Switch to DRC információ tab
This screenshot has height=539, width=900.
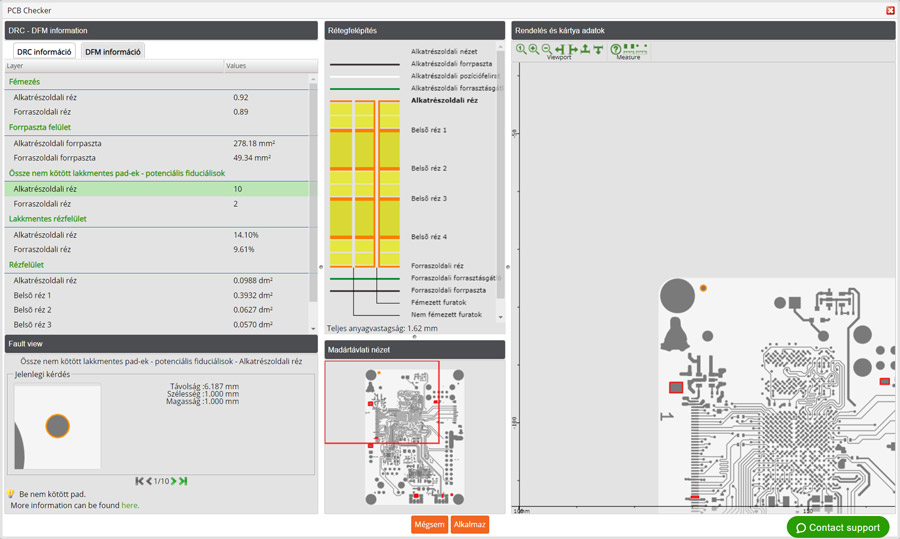click(44, 51)
